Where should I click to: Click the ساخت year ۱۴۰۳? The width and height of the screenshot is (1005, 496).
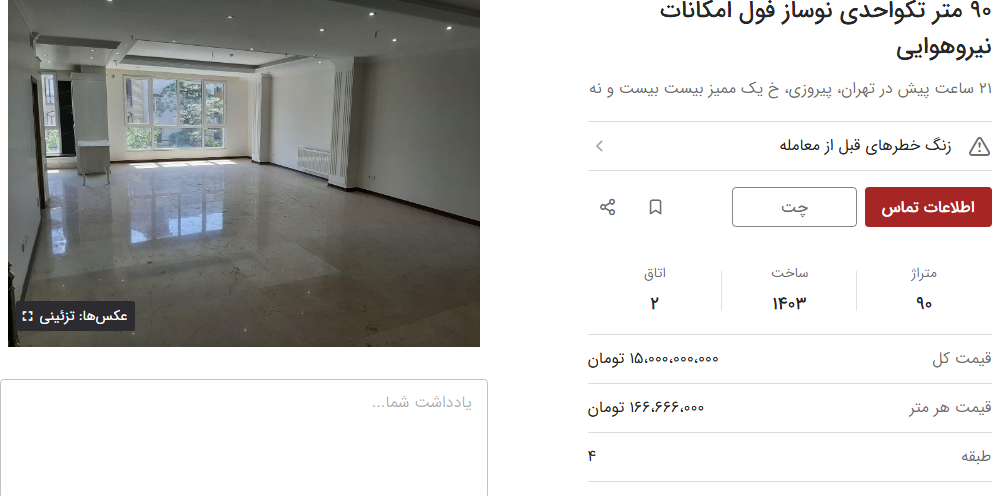pos(789,303)
